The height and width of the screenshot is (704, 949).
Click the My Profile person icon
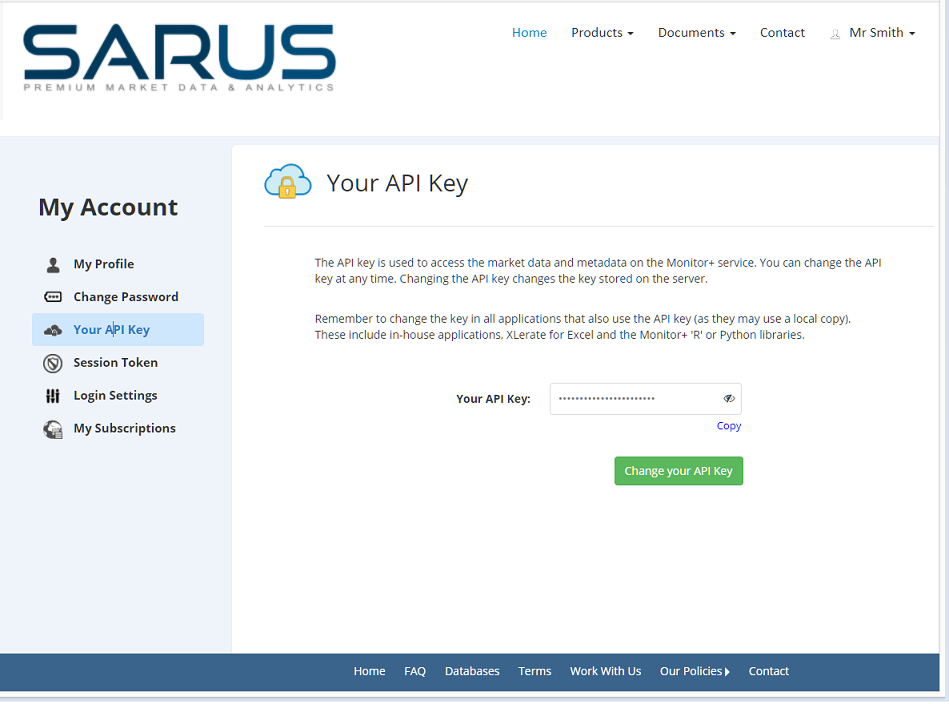(x=53, y=265)
